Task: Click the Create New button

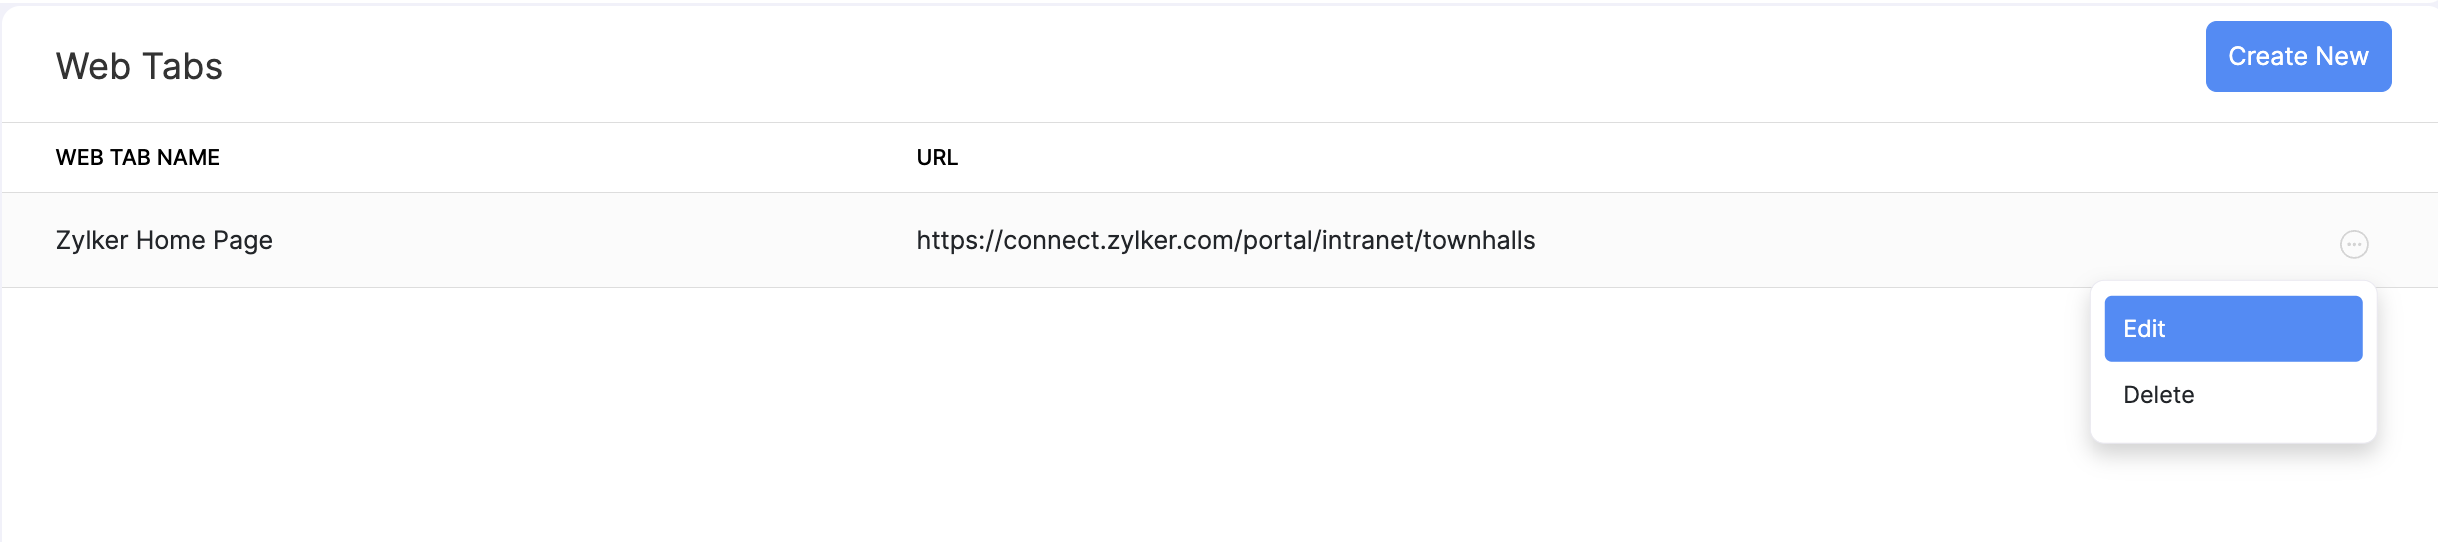Action: pyautogui.click(x=2297, y=57)
